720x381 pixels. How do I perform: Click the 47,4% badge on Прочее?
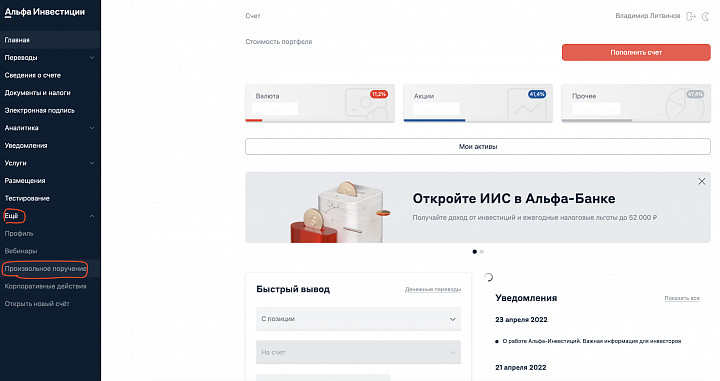pos(695,94)
